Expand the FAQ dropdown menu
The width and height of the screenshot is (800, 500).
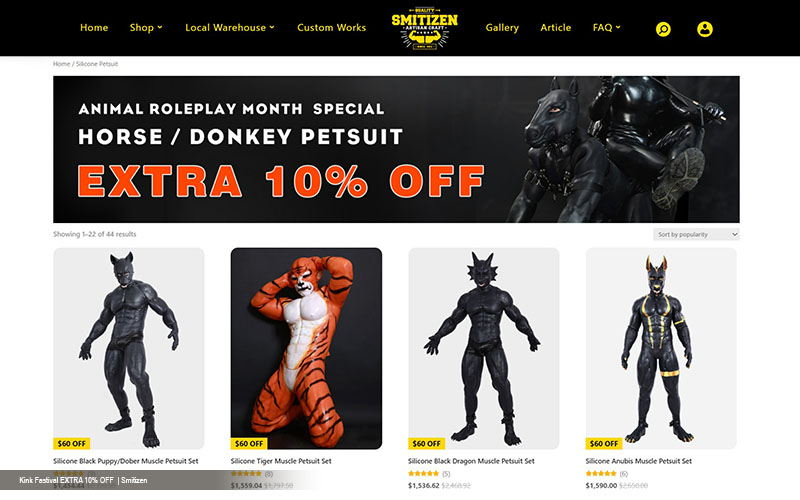[607, 28]
